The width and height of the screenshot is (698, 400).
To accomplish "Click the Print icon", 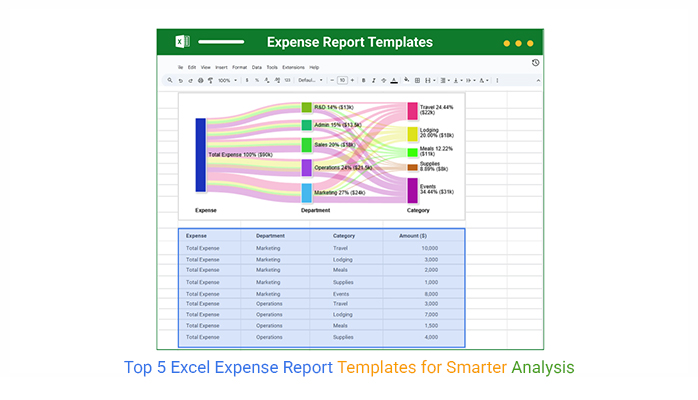I will [200, 81].
